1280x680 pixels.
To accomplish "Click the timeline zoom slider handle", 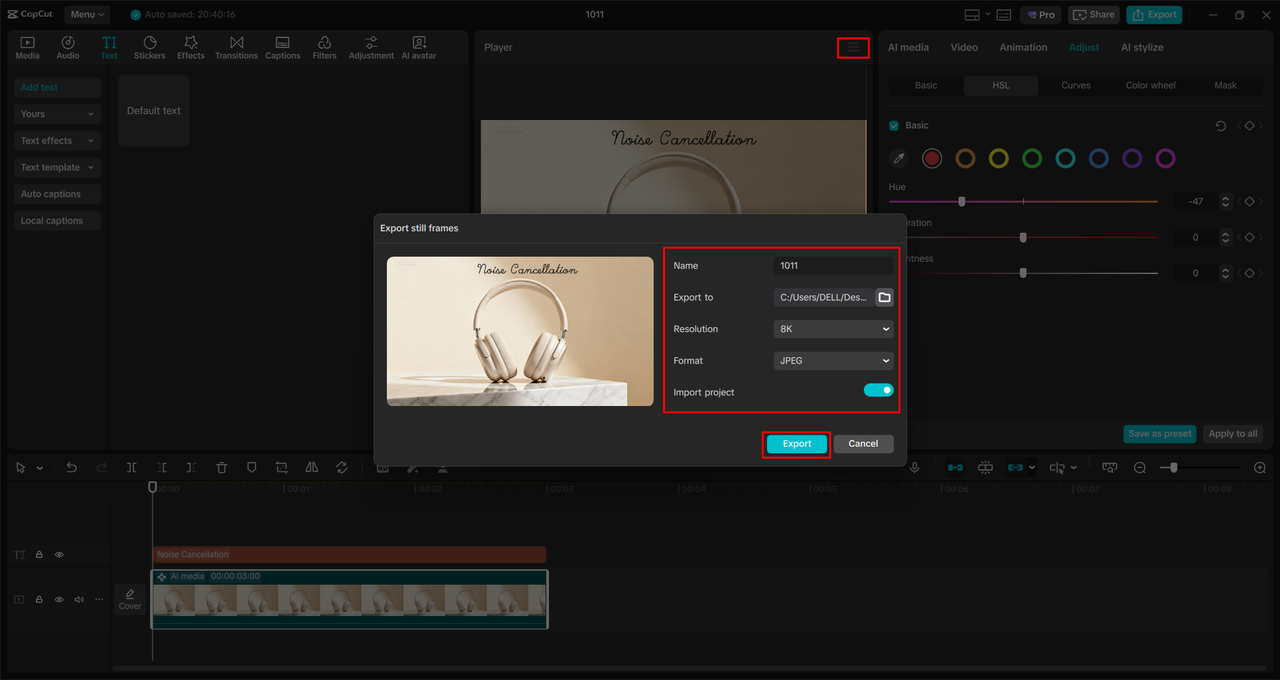I will 1174,467.
